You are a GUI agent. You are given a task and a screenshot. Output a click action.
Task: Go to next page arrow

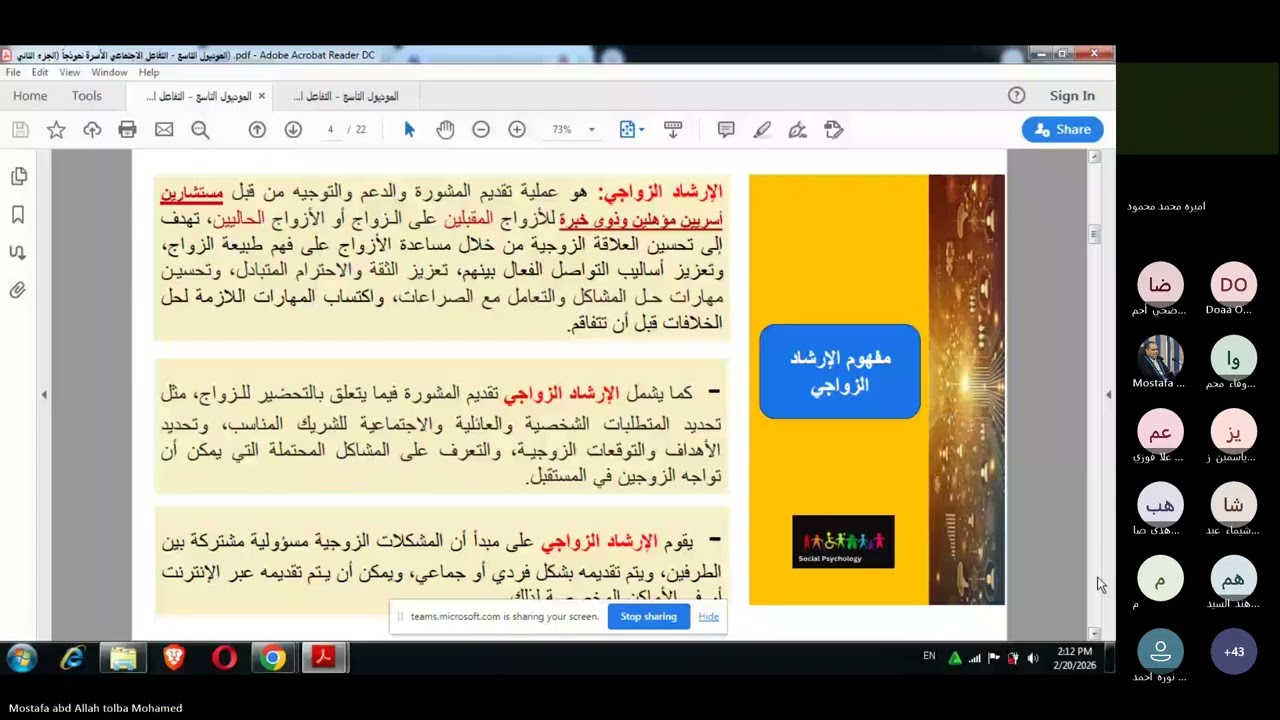pyautogui.click(x=293, y=130)
